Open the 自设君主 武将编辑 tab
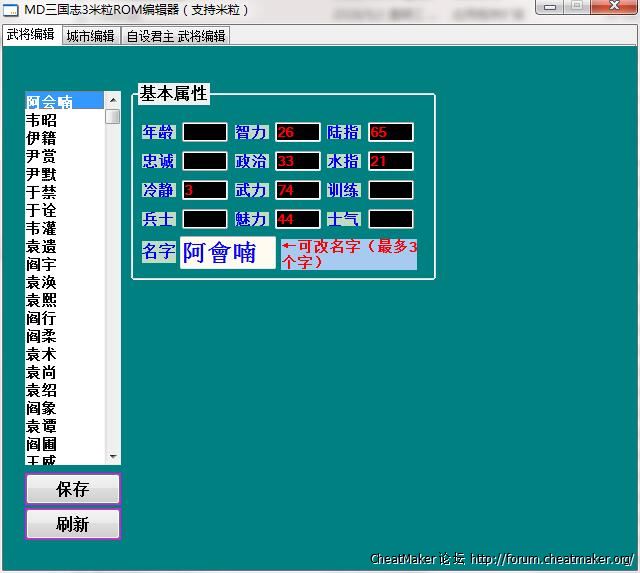 coord(176,36)
